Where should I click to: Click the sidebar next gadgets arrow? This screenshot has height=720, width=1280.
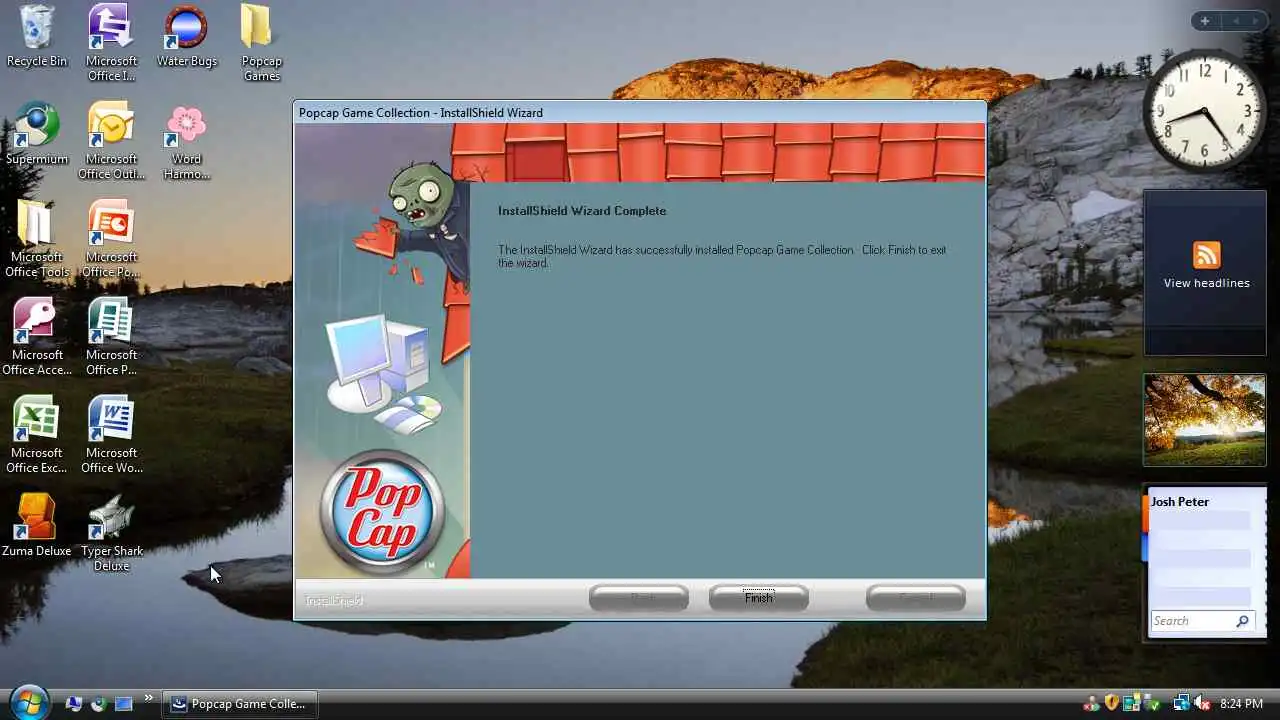(x=1258, y=21)
